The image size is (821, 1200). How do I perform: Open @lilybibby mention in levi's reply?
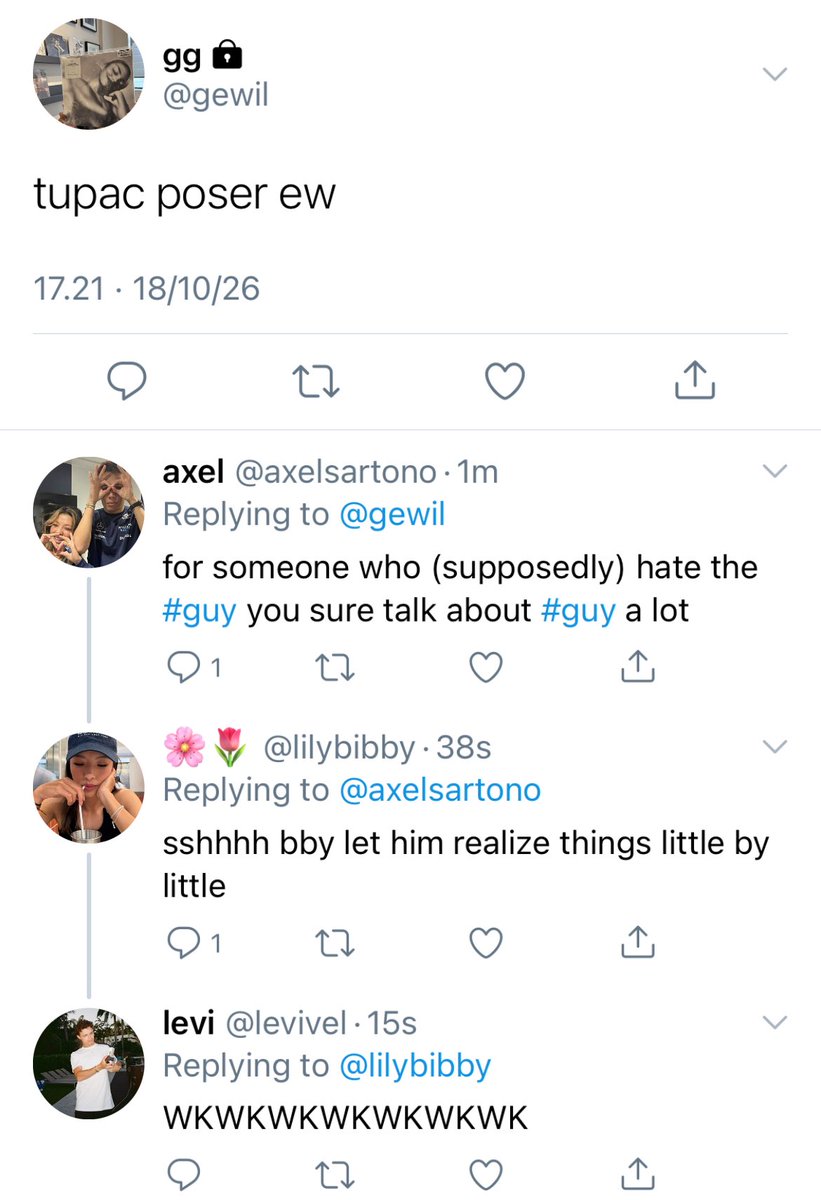pyautogui.click(x=415, y=1066)
